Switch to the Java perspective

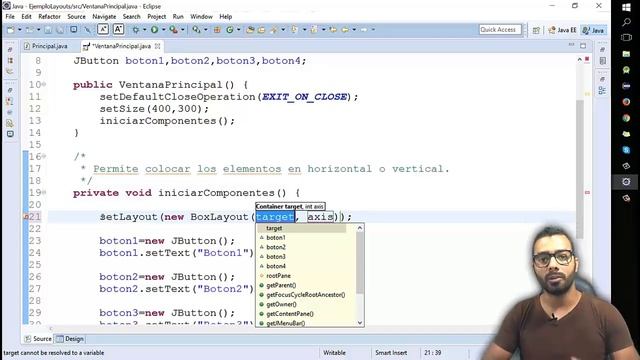(593, 30)
